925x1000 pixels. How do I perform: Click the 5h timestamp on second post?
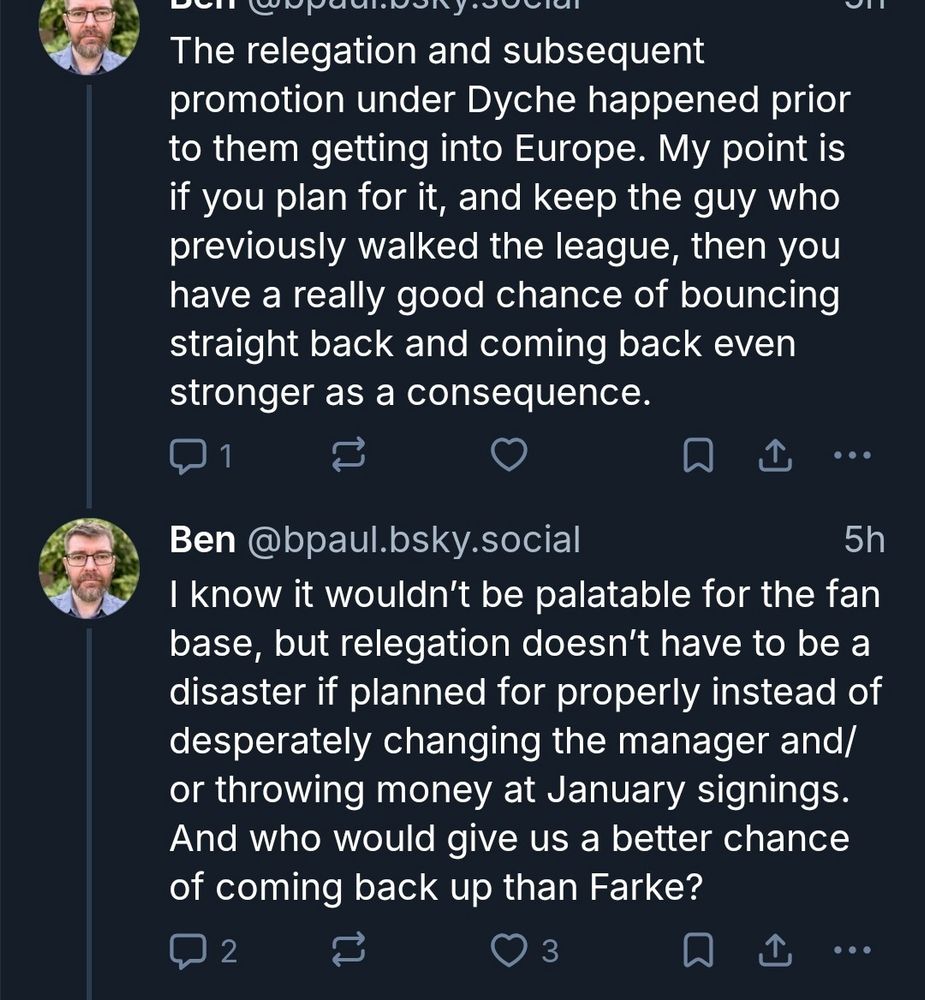864,541
